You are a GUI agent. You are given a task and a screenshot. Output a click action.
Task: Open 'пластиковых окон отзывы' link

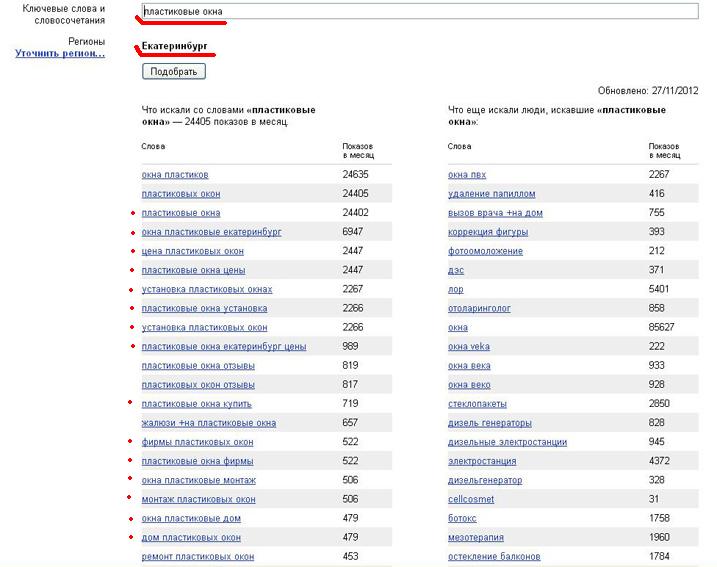pos(198,385)
